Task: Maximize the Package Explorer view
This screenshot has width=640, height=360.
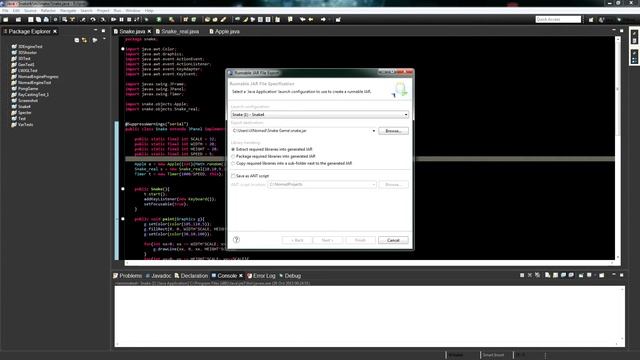Action: tap(103, 31)
